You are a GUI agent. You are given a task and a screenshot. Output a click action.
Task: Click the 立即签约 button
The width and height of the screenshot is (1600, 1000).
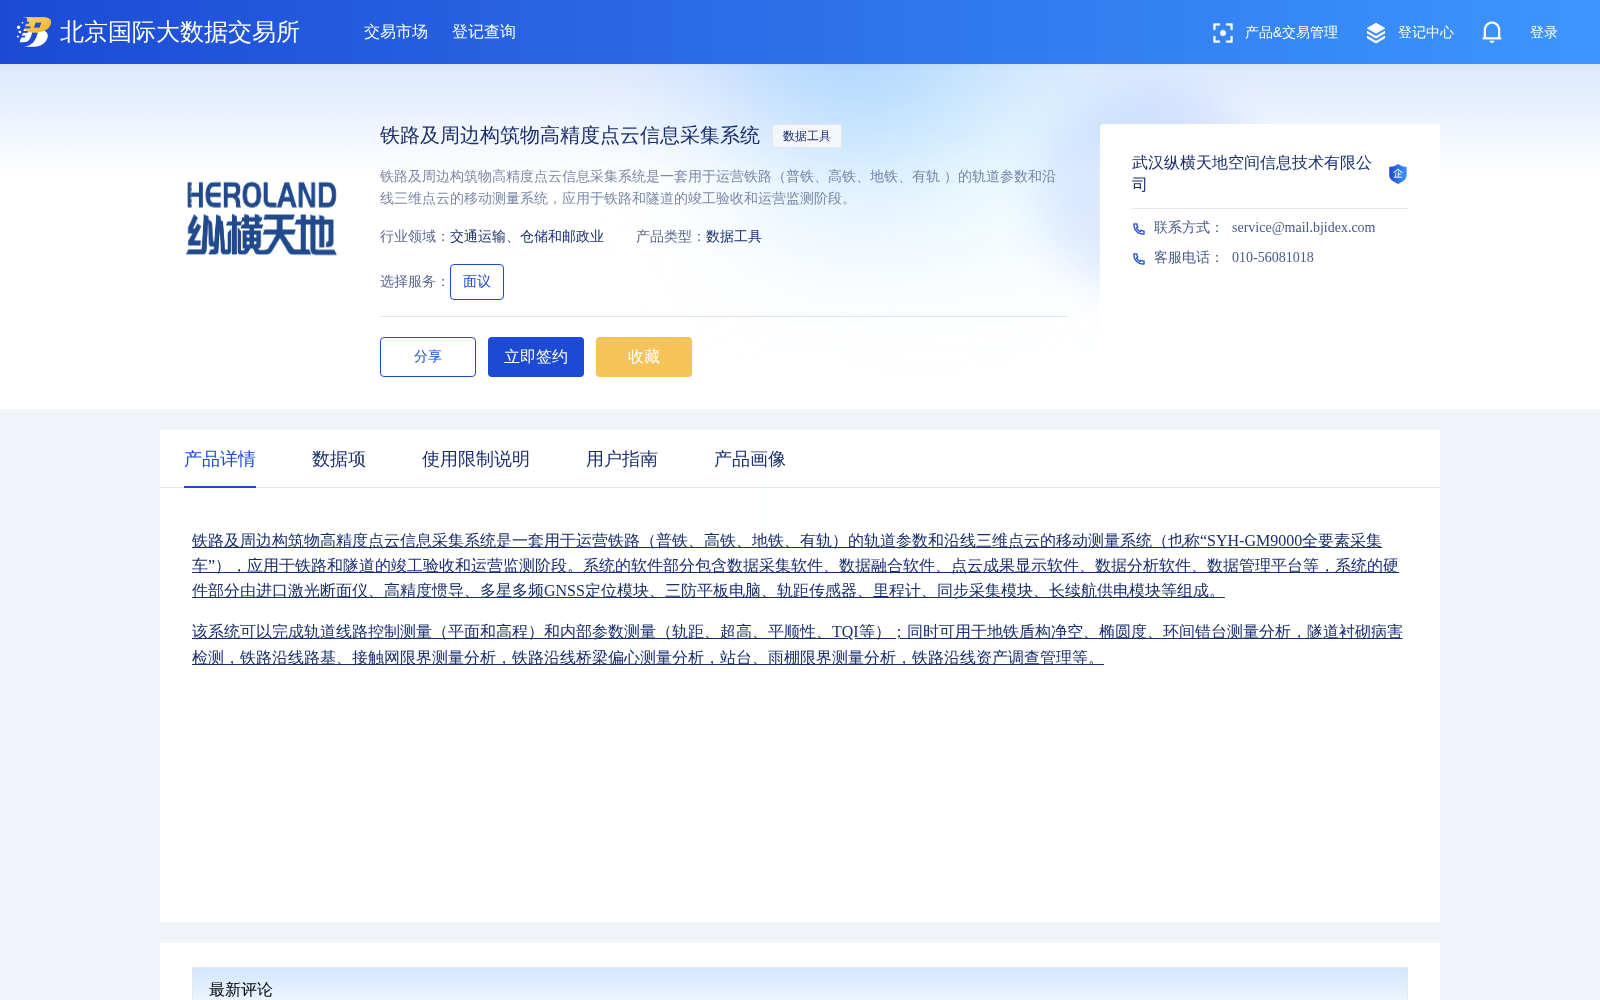[536, 357]
